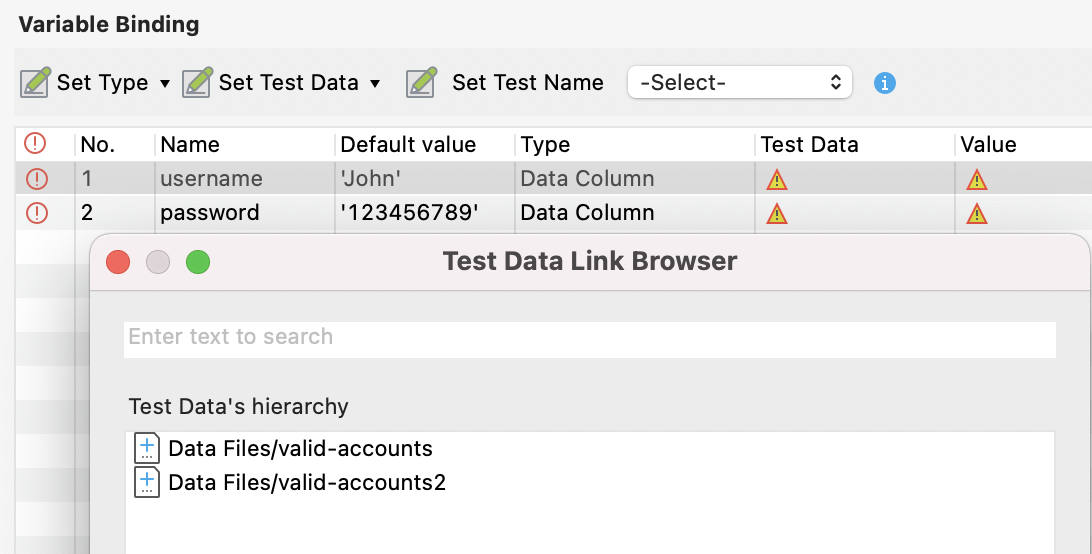Click the green zoom window button
The width and height of the screenshot is (1092, 554).
[198, 262]
